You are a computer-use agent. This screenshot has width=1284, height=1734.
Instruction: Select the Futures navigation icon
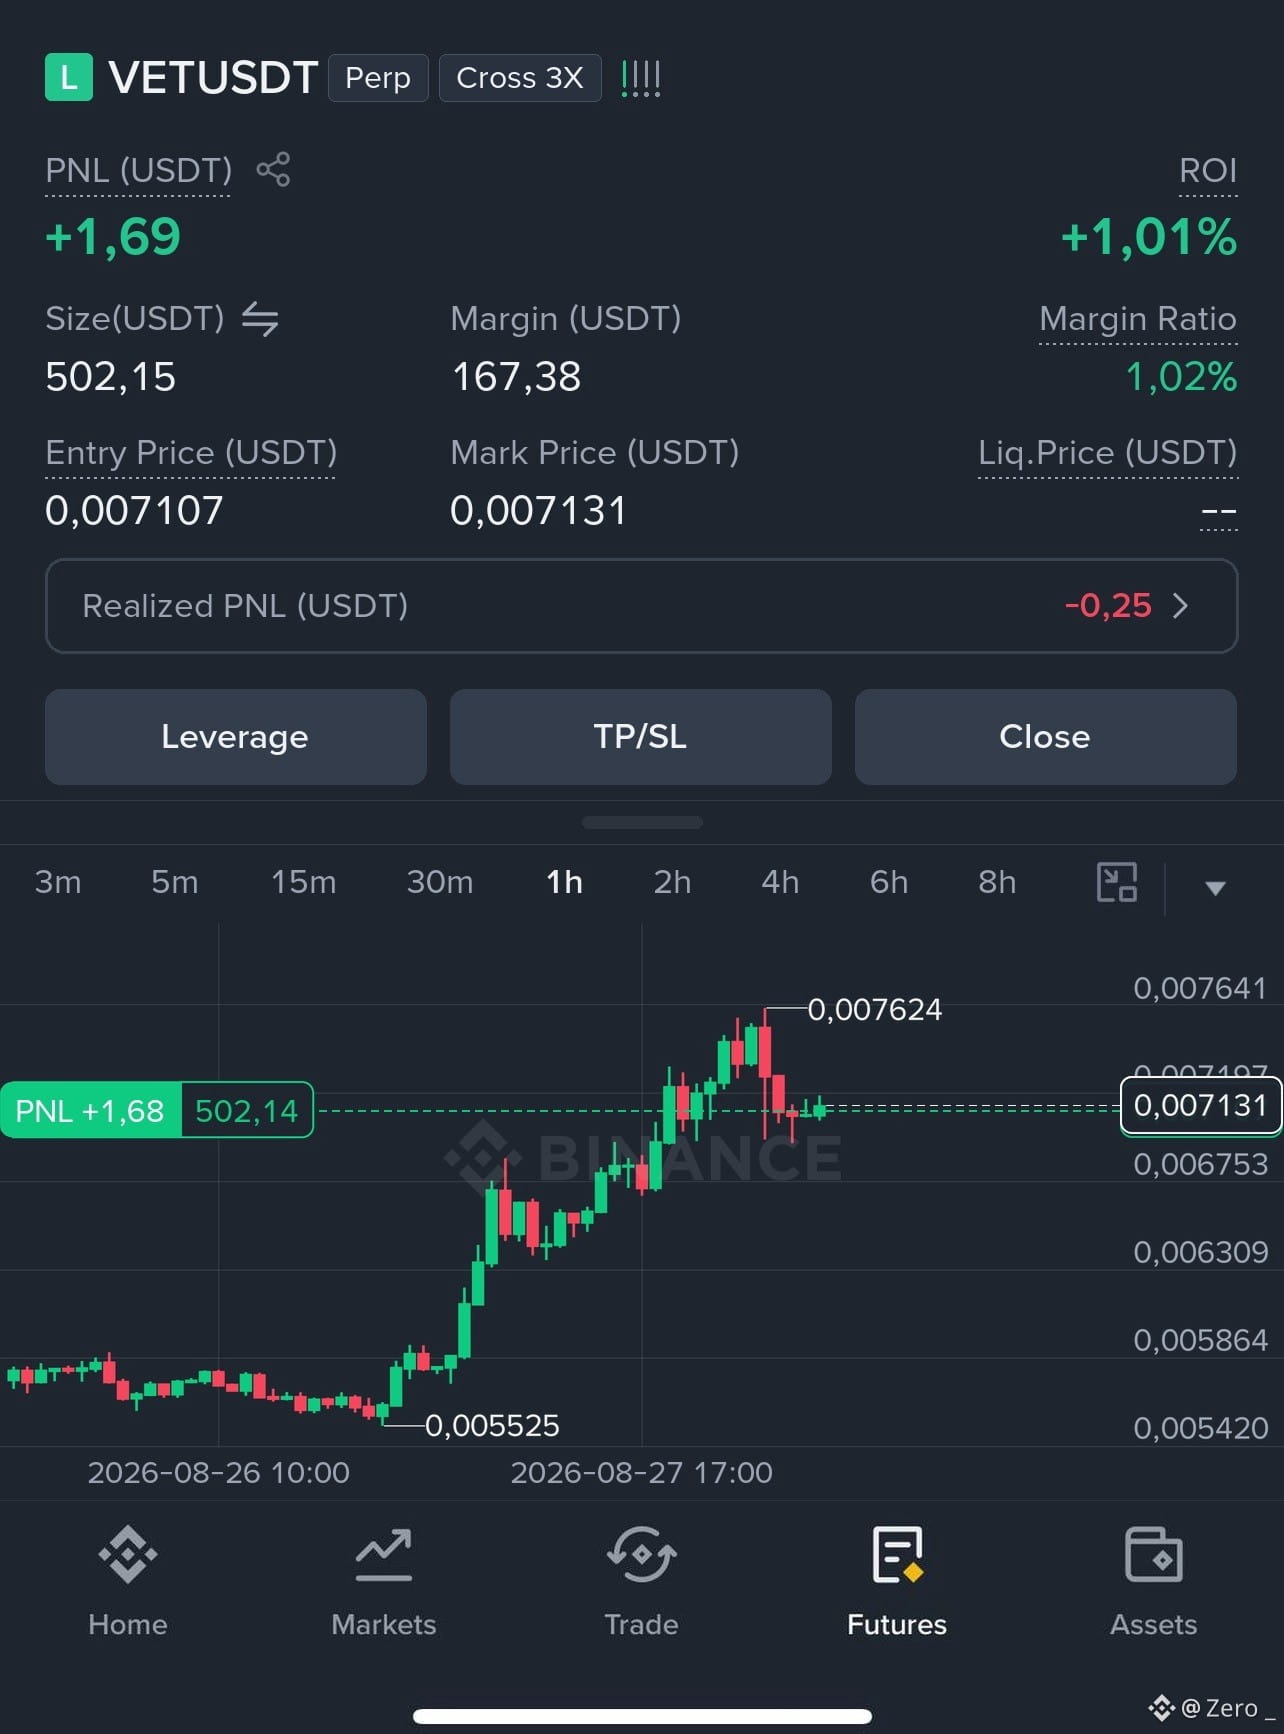[x=897, y=1555]
